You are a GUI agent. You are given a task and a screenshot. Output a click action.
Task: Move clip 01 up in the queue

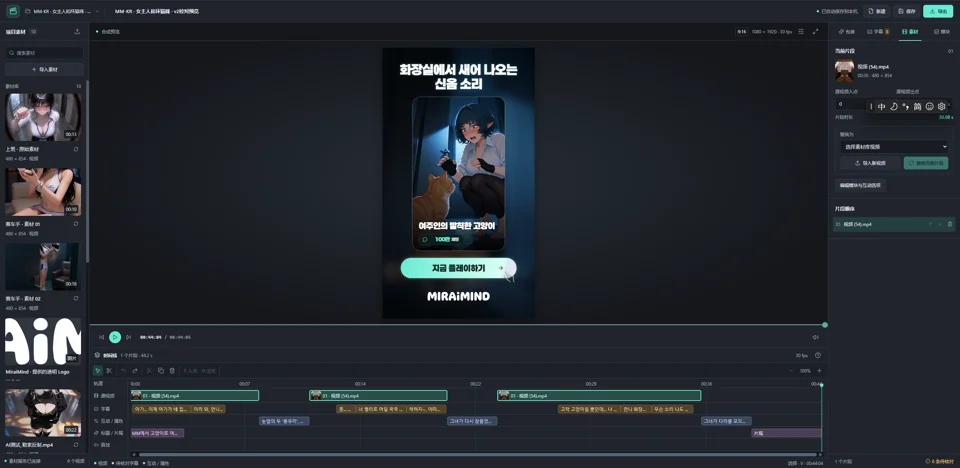(930, 224)
